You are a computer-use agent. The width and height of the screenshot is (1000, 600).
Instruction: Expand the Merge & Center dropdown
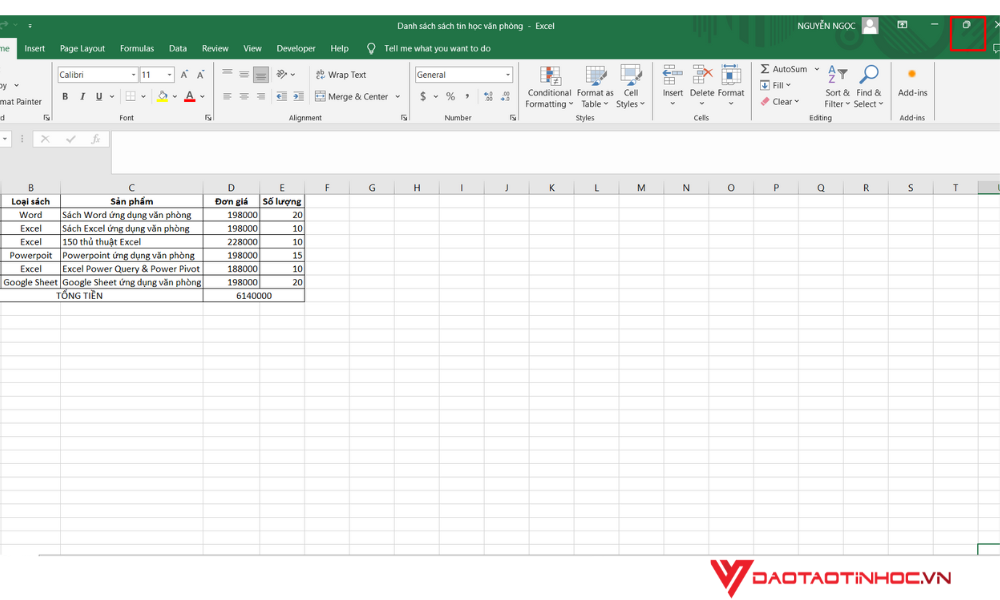(x=395, y=97)
